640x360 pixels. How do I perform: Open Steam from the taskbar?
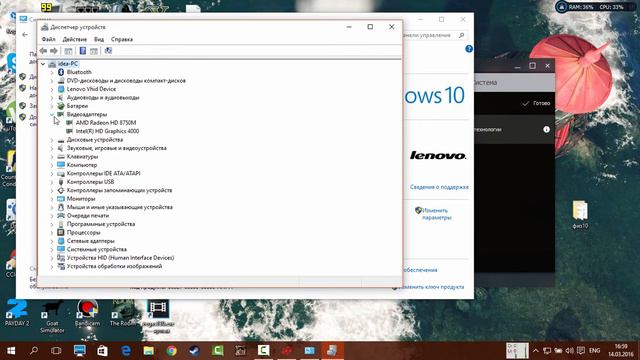194,351
